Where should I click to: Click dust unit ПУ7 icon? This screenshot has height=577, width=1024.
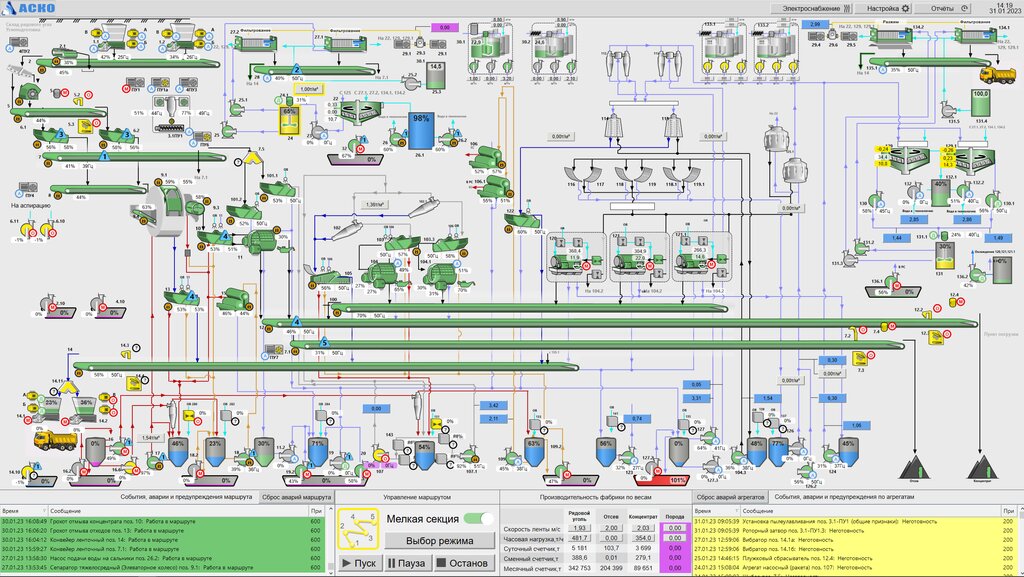274,350
